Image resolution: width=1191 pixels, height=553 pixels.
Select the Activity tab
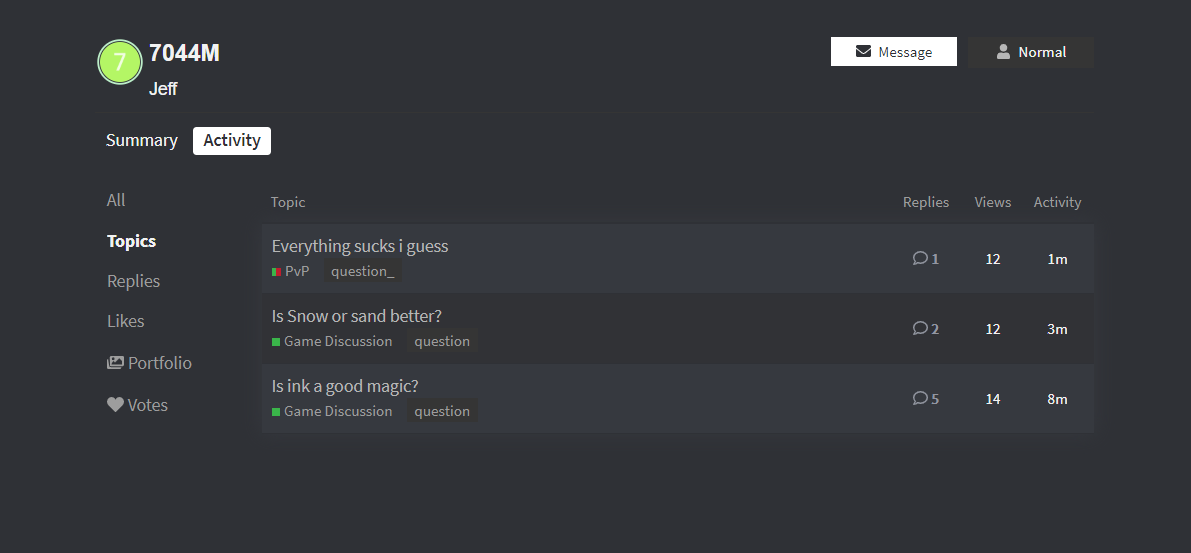tap(232, 141)
